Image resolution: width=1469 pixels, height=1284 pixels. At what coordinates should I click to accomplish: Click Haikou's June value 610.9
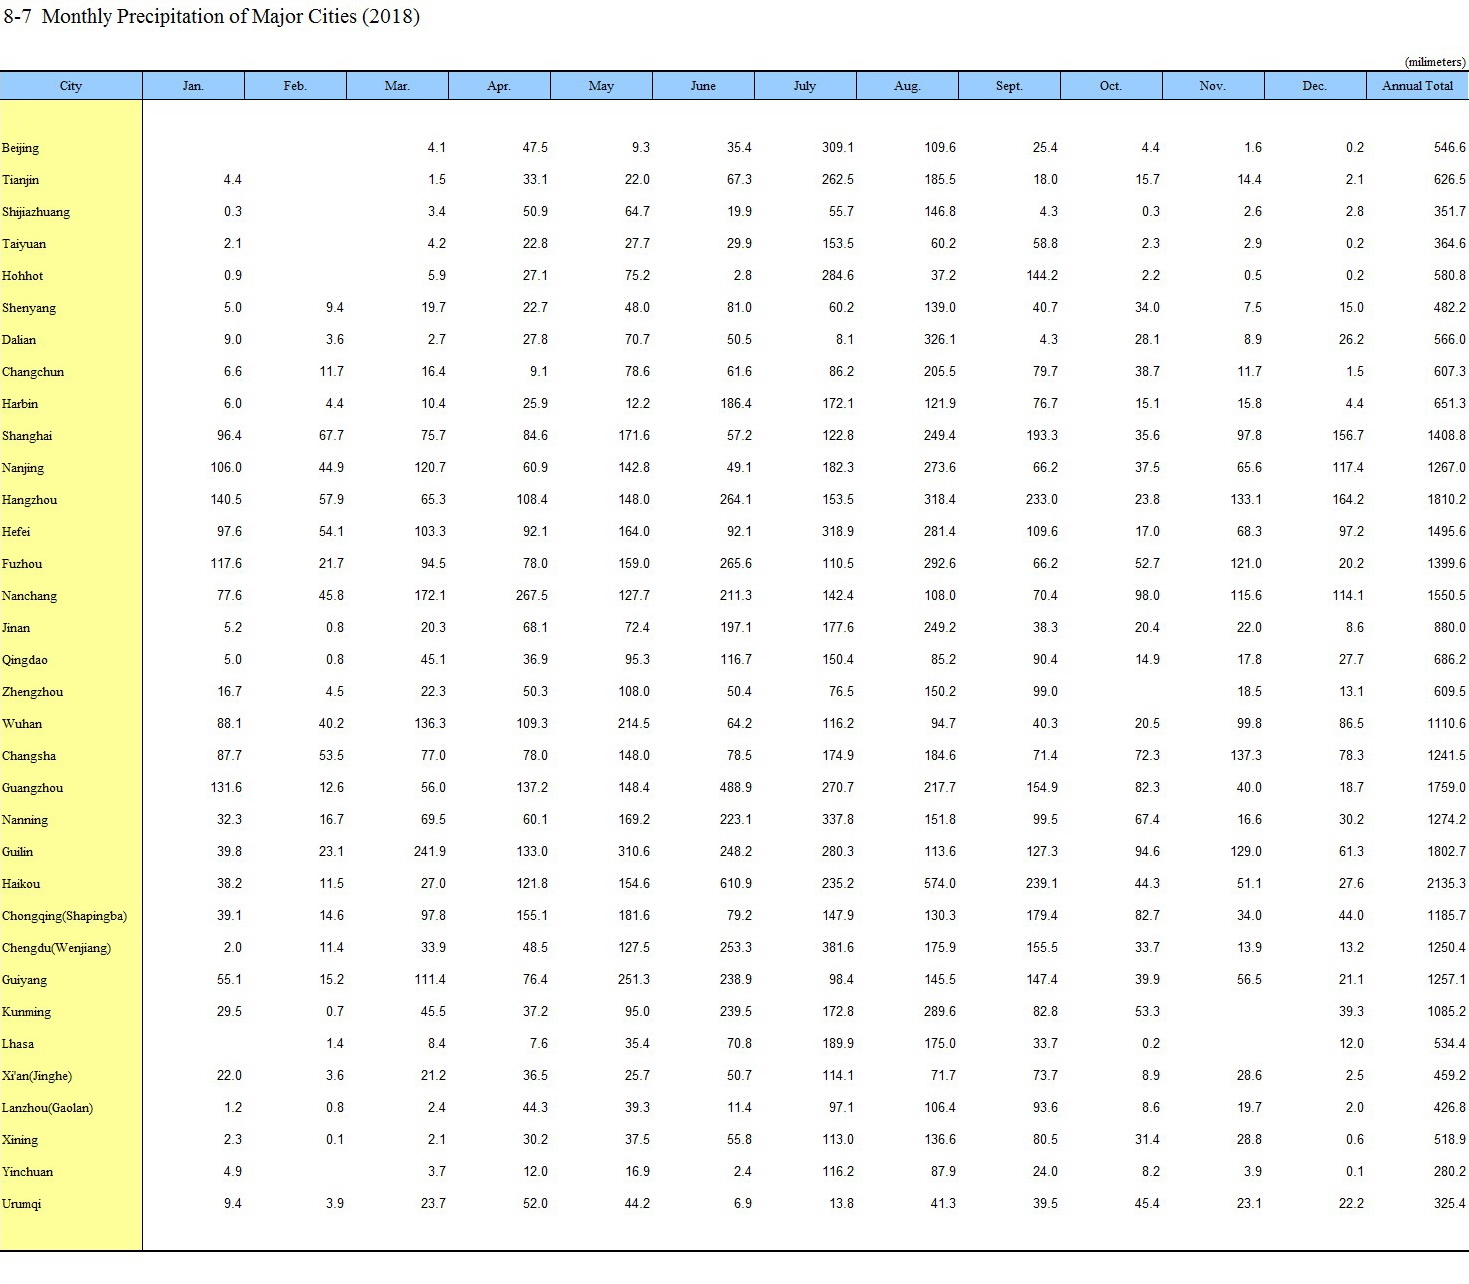(x=735, y=884)
